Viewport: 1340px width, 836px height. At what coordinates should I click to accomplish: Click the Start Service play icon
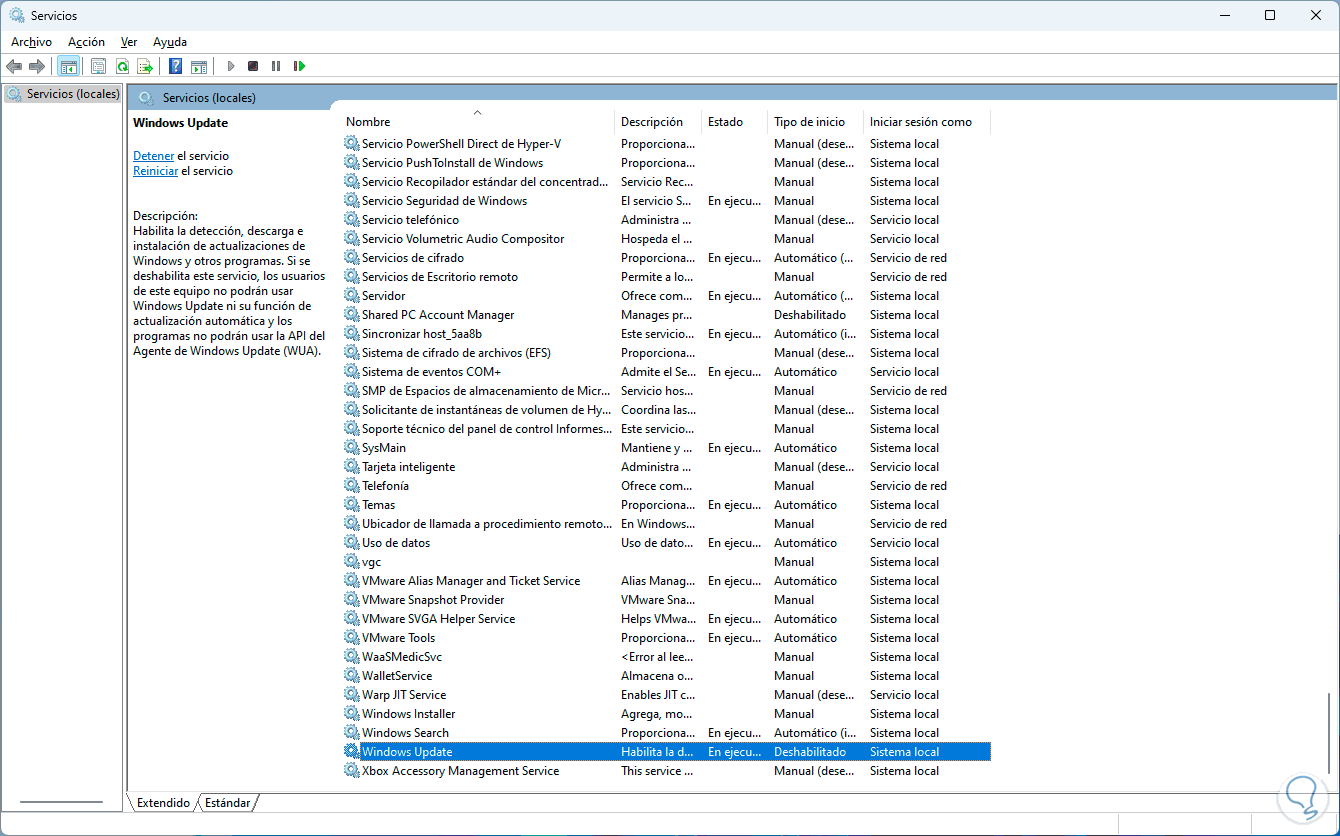pos(230,66)
